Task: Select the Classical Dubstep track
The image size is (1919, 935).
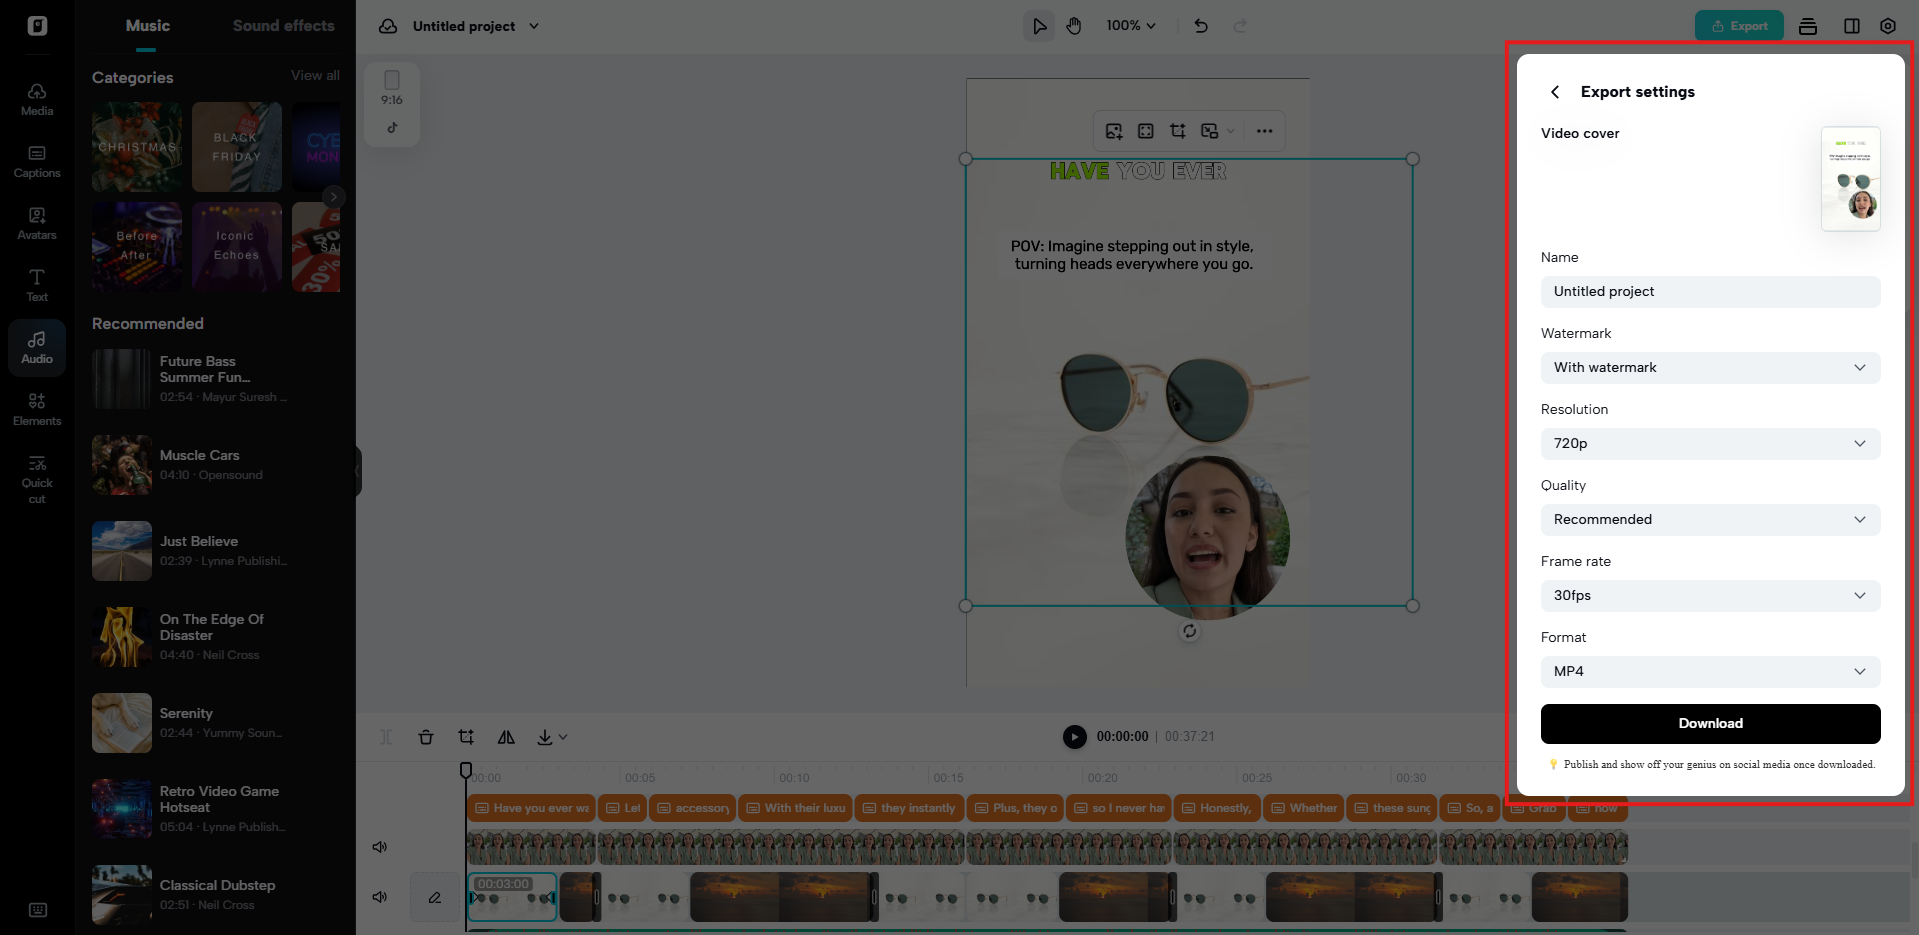Action: point(214,895)
